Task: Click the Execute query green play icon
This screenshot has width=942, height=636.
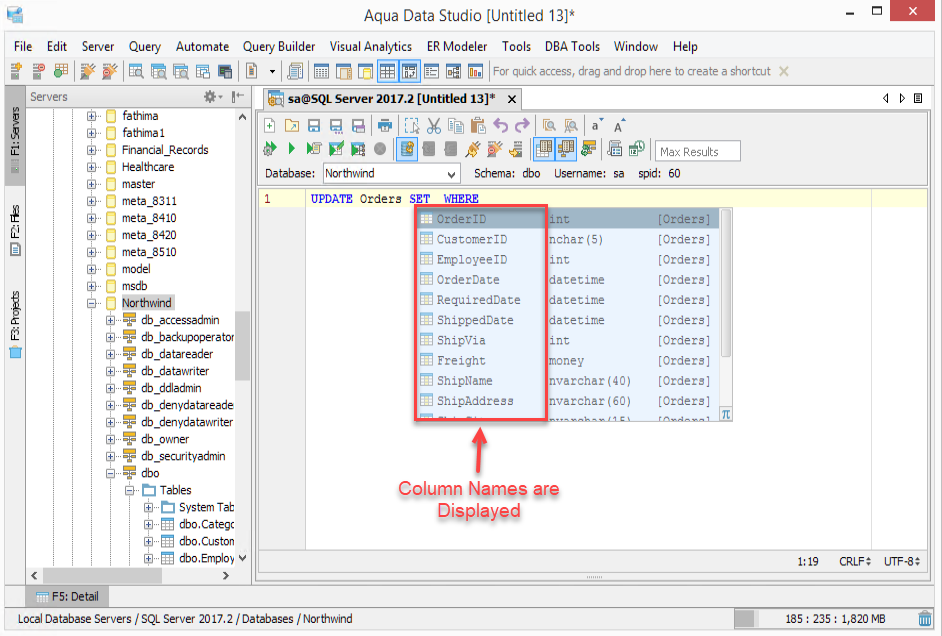Action: [291, 148]
